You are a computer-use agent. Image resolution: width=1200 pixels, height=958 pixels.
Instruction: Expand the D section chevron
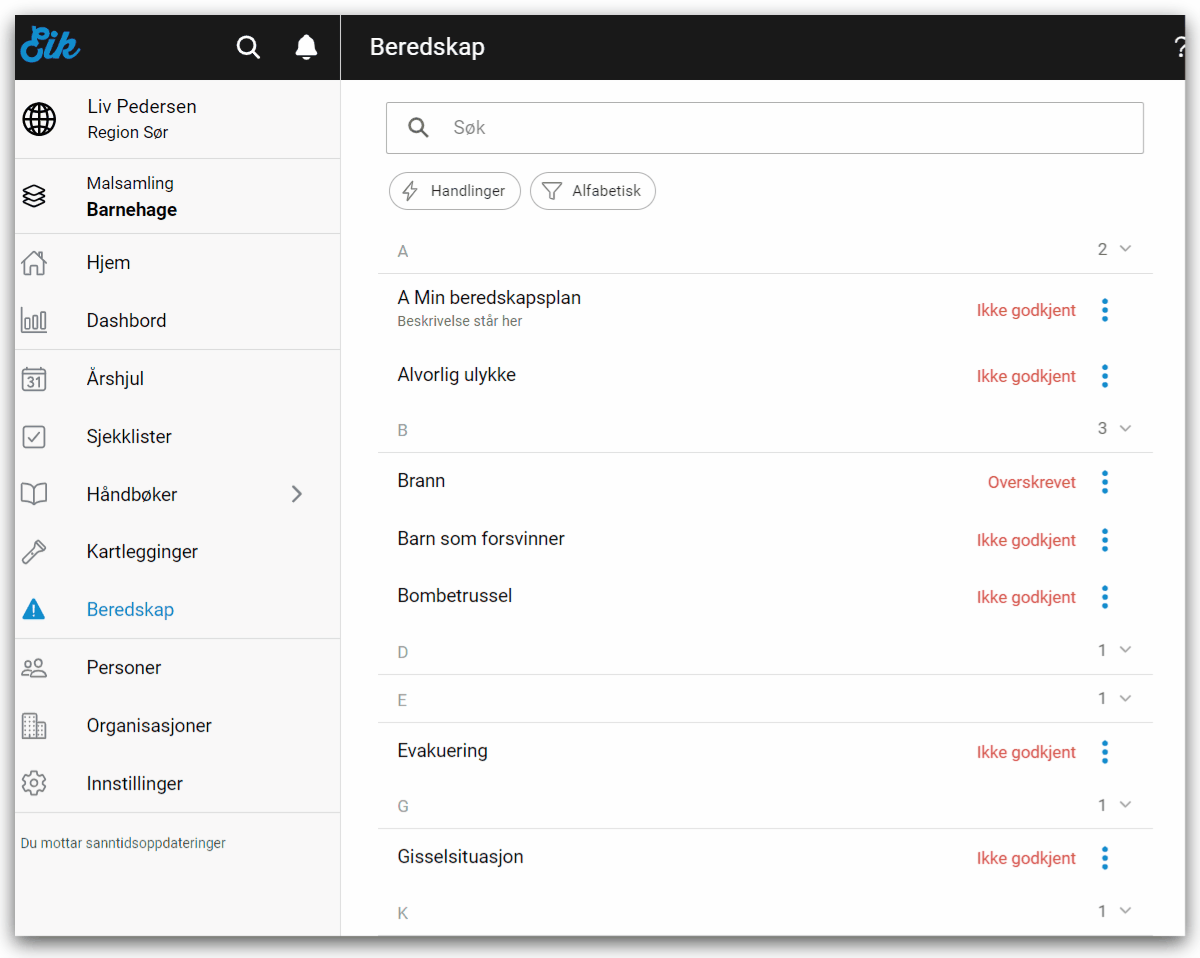coord(1125,650)
